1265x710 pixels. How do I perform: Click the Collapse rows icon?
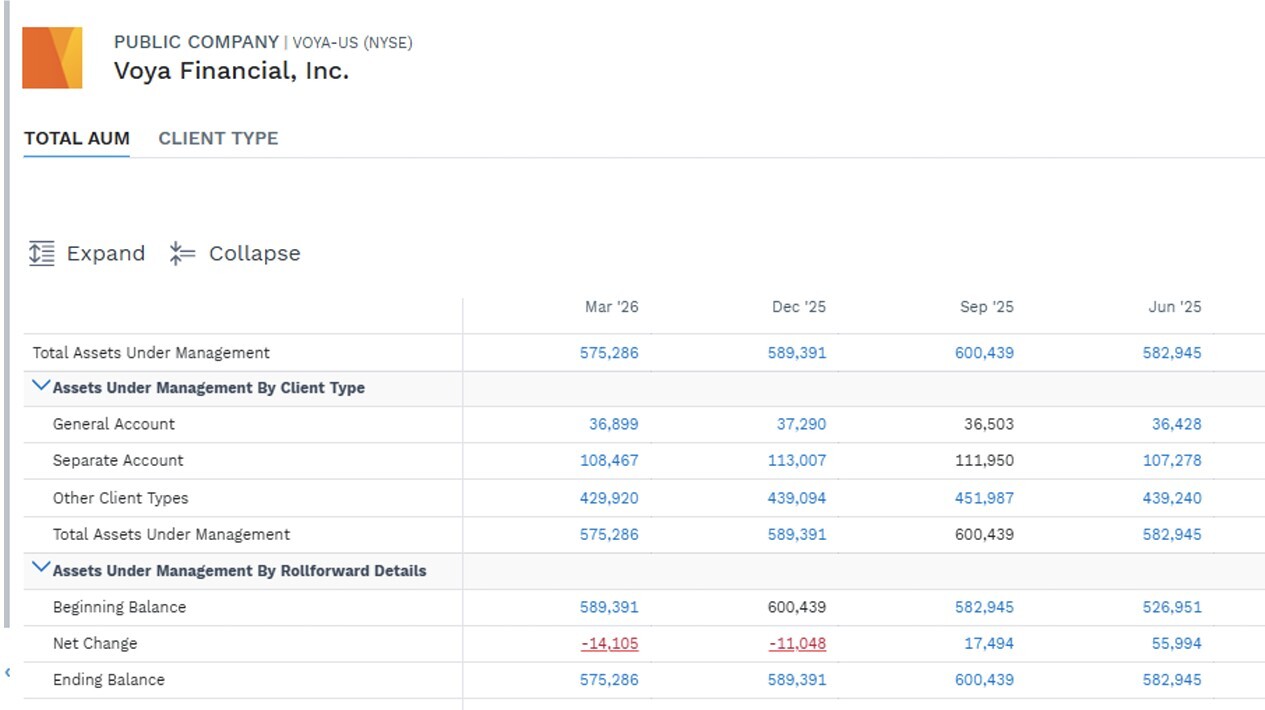(182, 253)
